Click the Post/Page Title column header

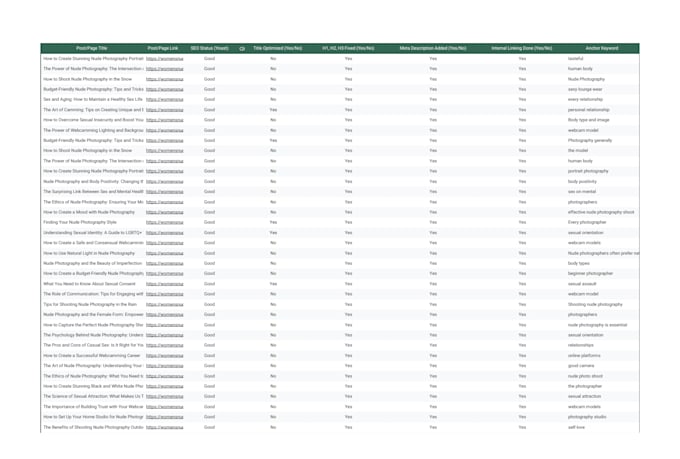click(92, 48)
